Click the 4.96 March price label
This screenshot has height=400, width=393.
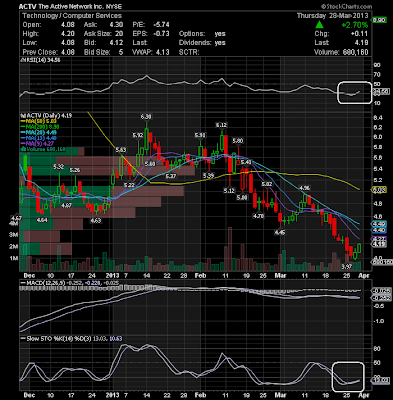click(x=304, y=188)
